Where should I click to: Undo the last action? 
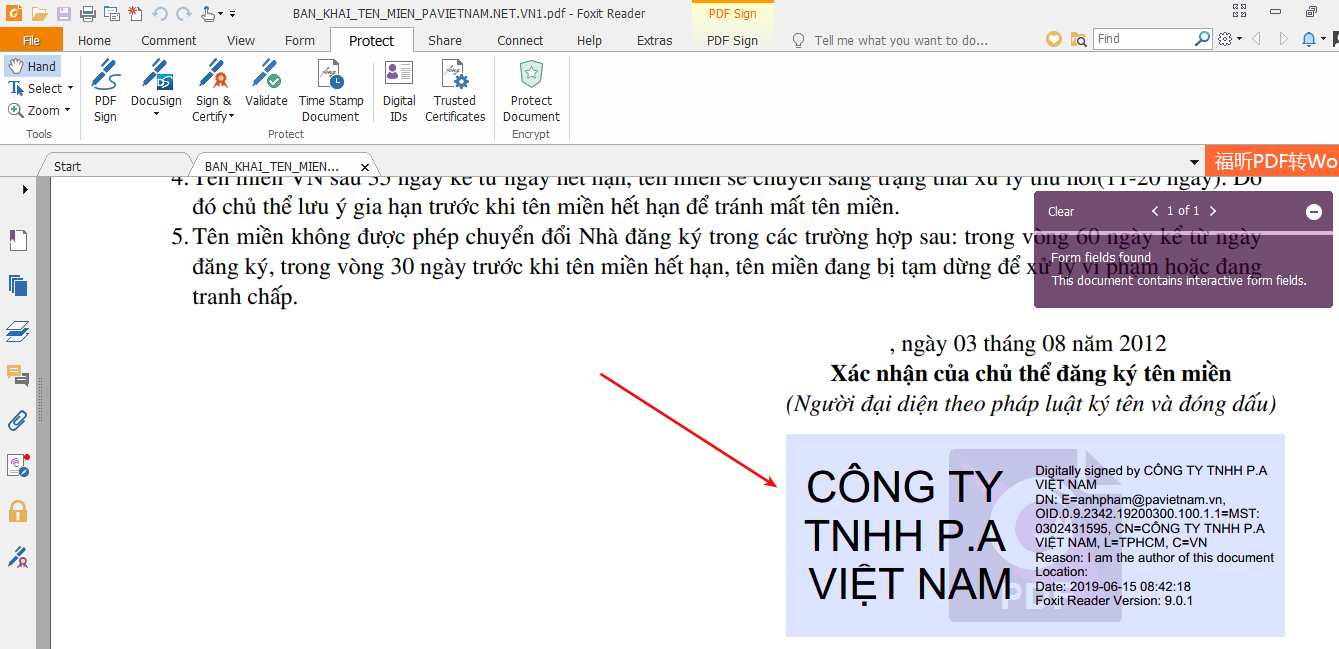[160, 14]
